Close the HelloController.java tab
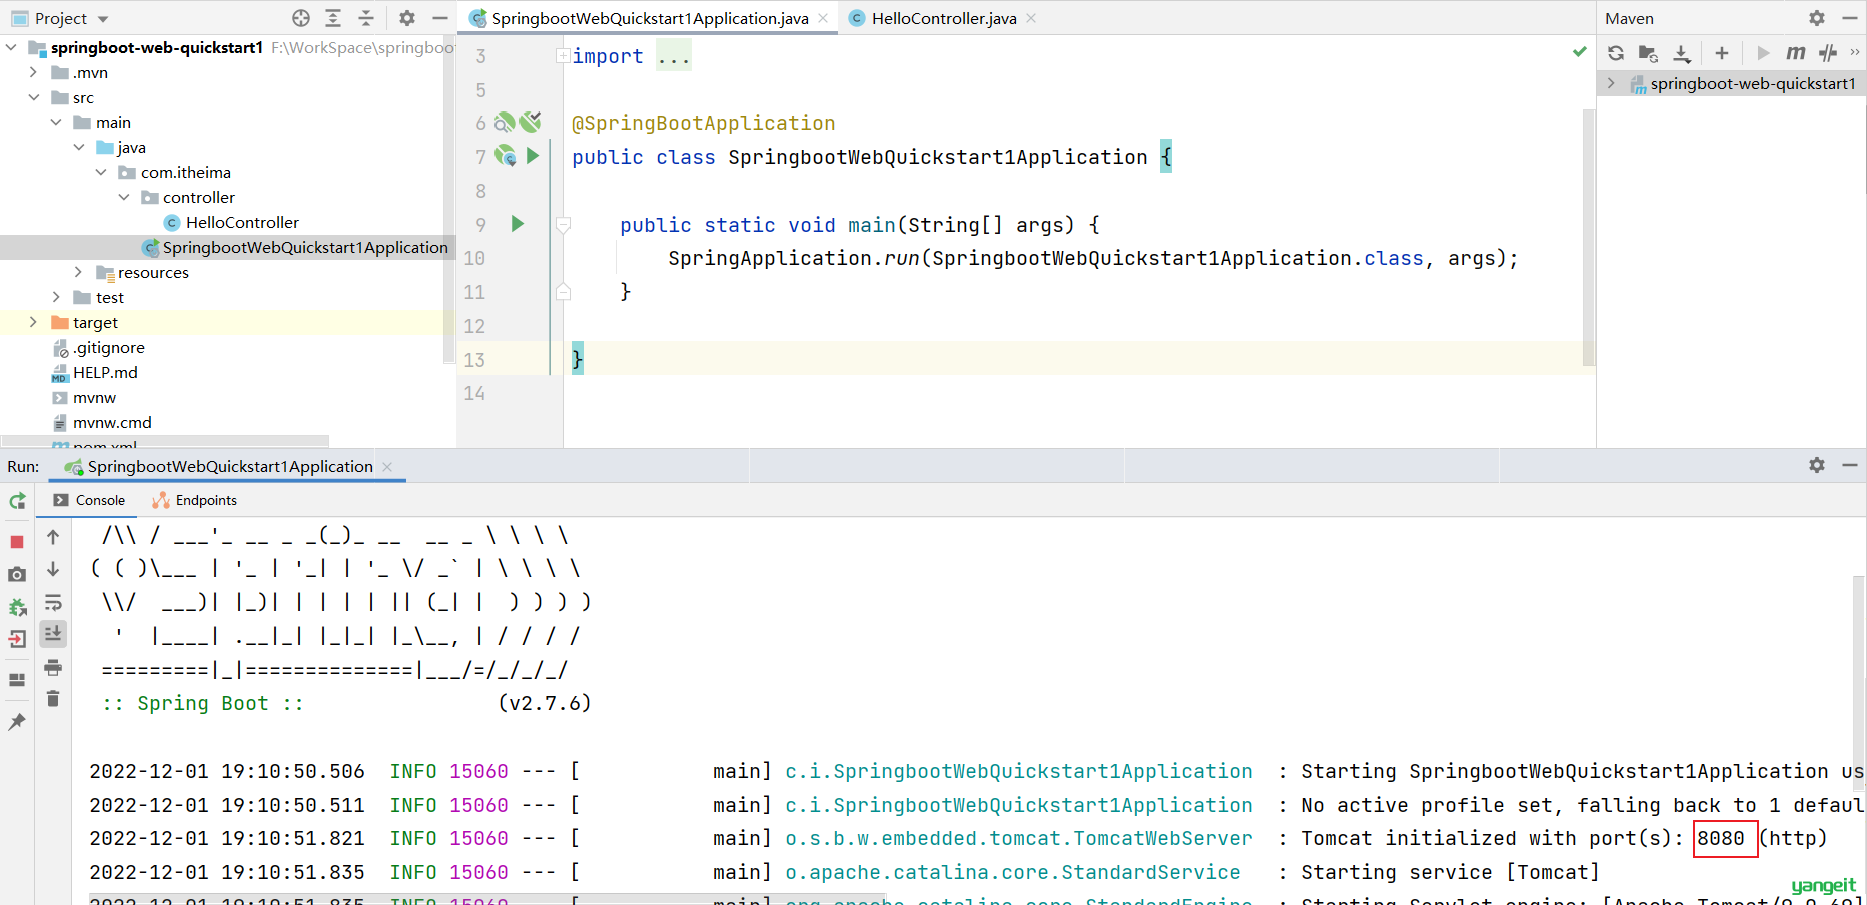This screenshot has width=1867, height=905. click(x=1031, y=18)
